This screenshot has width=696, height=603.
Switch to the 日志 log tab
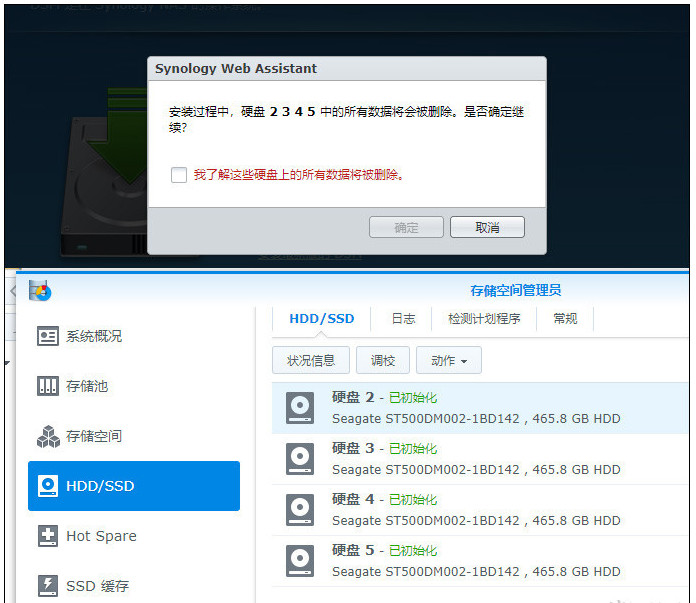(x=403, y=318)
